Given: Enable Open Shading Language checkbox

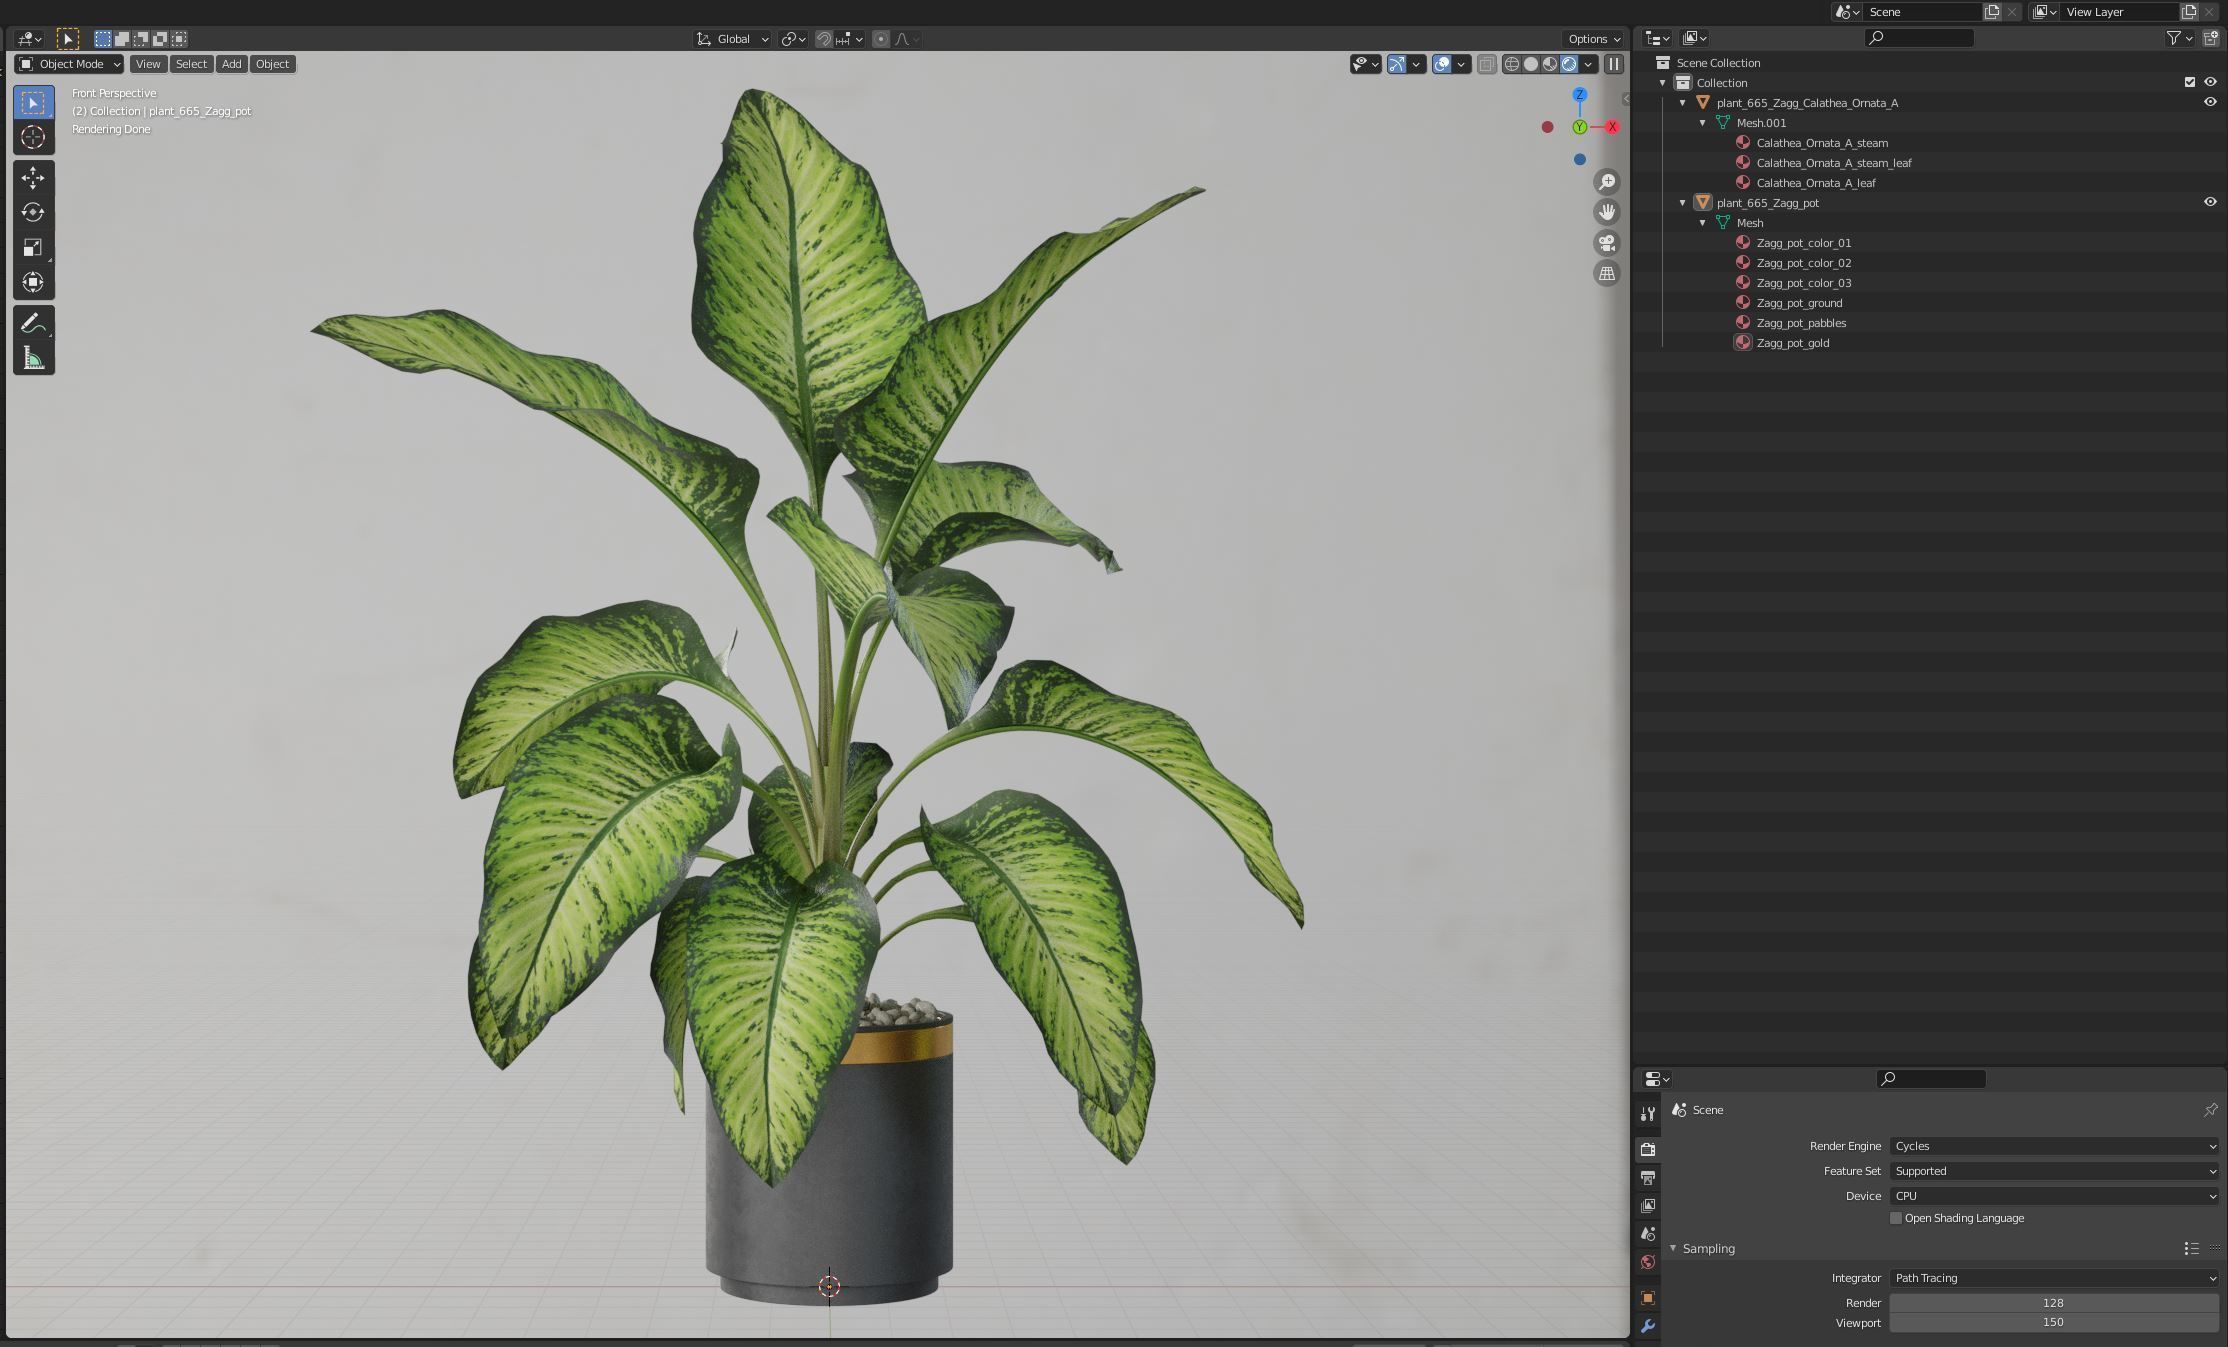Looking at the screenshot, I should tap(1895, 1218).
